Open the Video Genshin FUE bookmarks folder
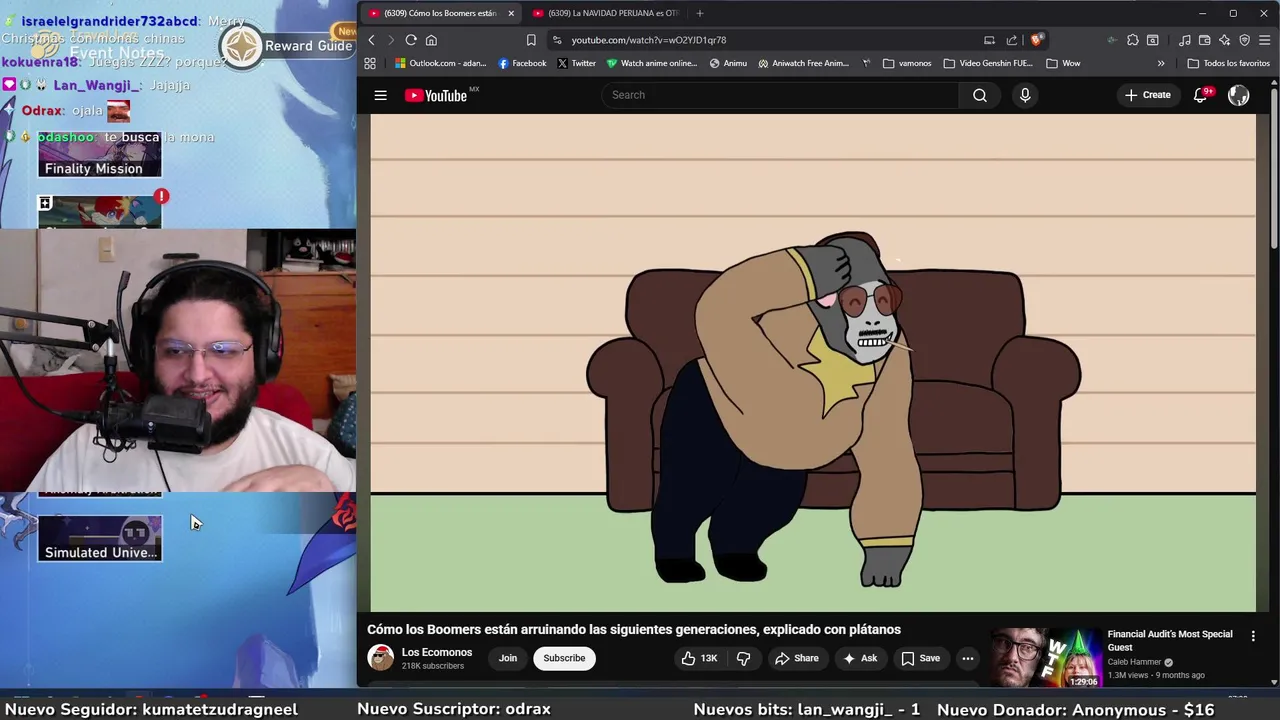Image resolution: width=1280 pixels, height=720 pixels. click(x=988, y=63)
